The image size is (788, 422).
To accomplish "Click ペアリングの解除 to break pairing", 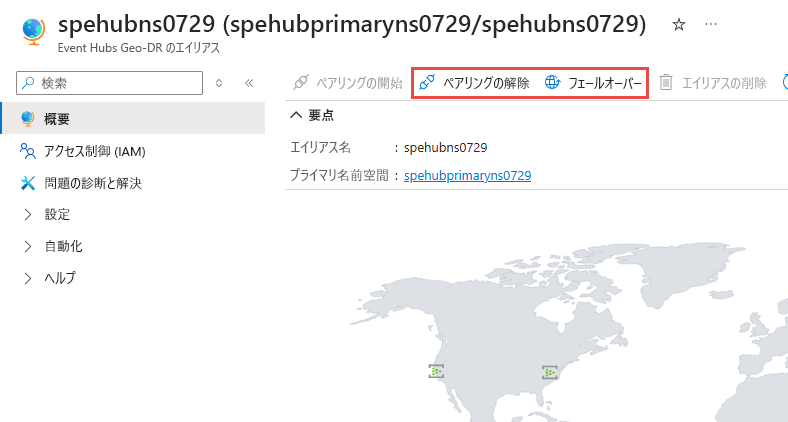I will [474, 83].
